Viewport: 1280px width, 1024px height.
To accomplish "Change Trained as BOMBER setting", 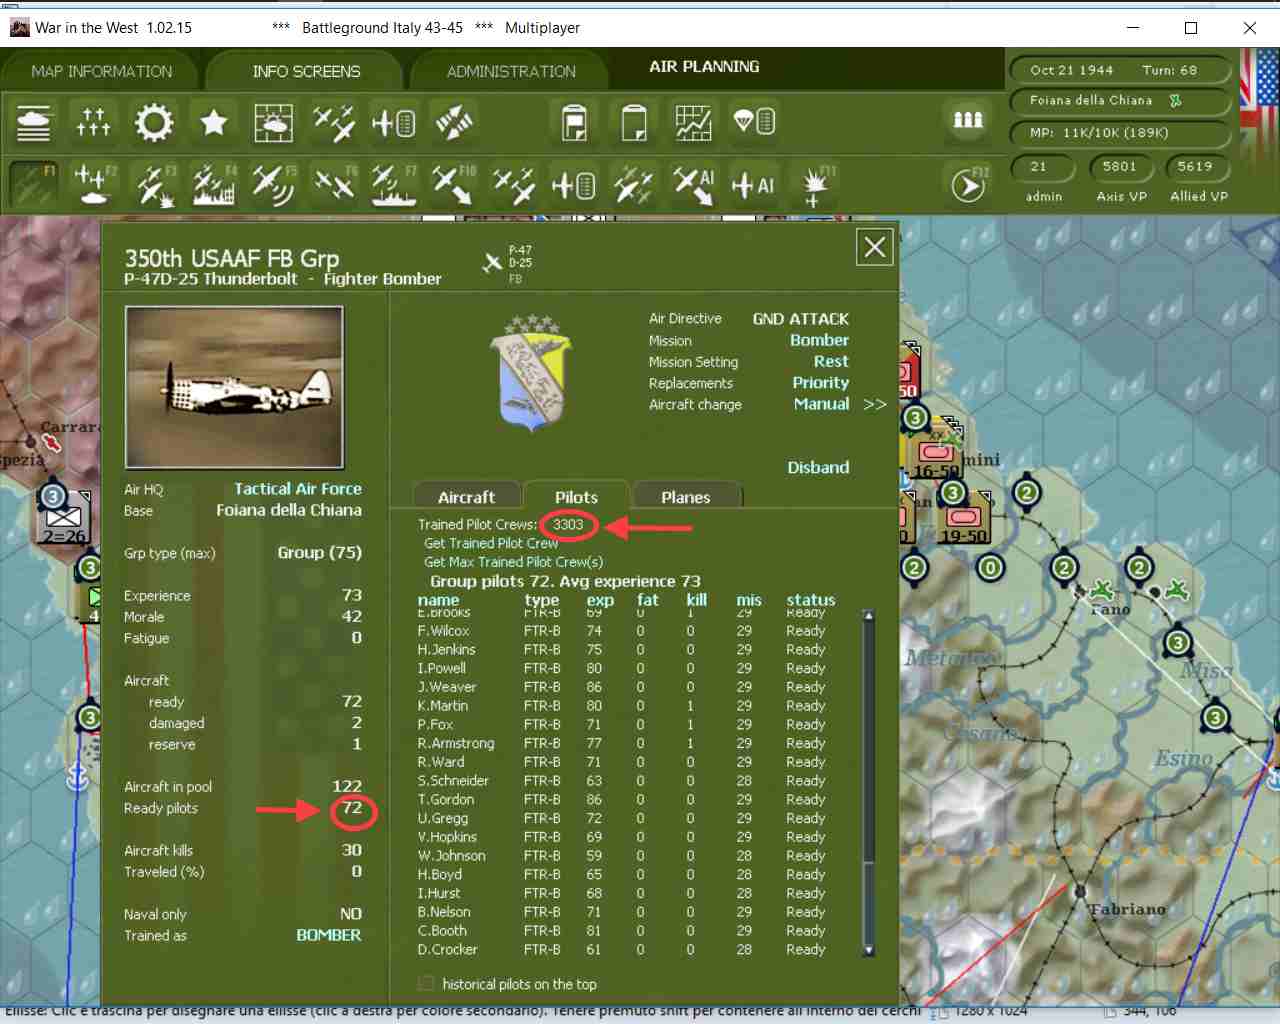I will pyautogui.click(x=328, y=935).
